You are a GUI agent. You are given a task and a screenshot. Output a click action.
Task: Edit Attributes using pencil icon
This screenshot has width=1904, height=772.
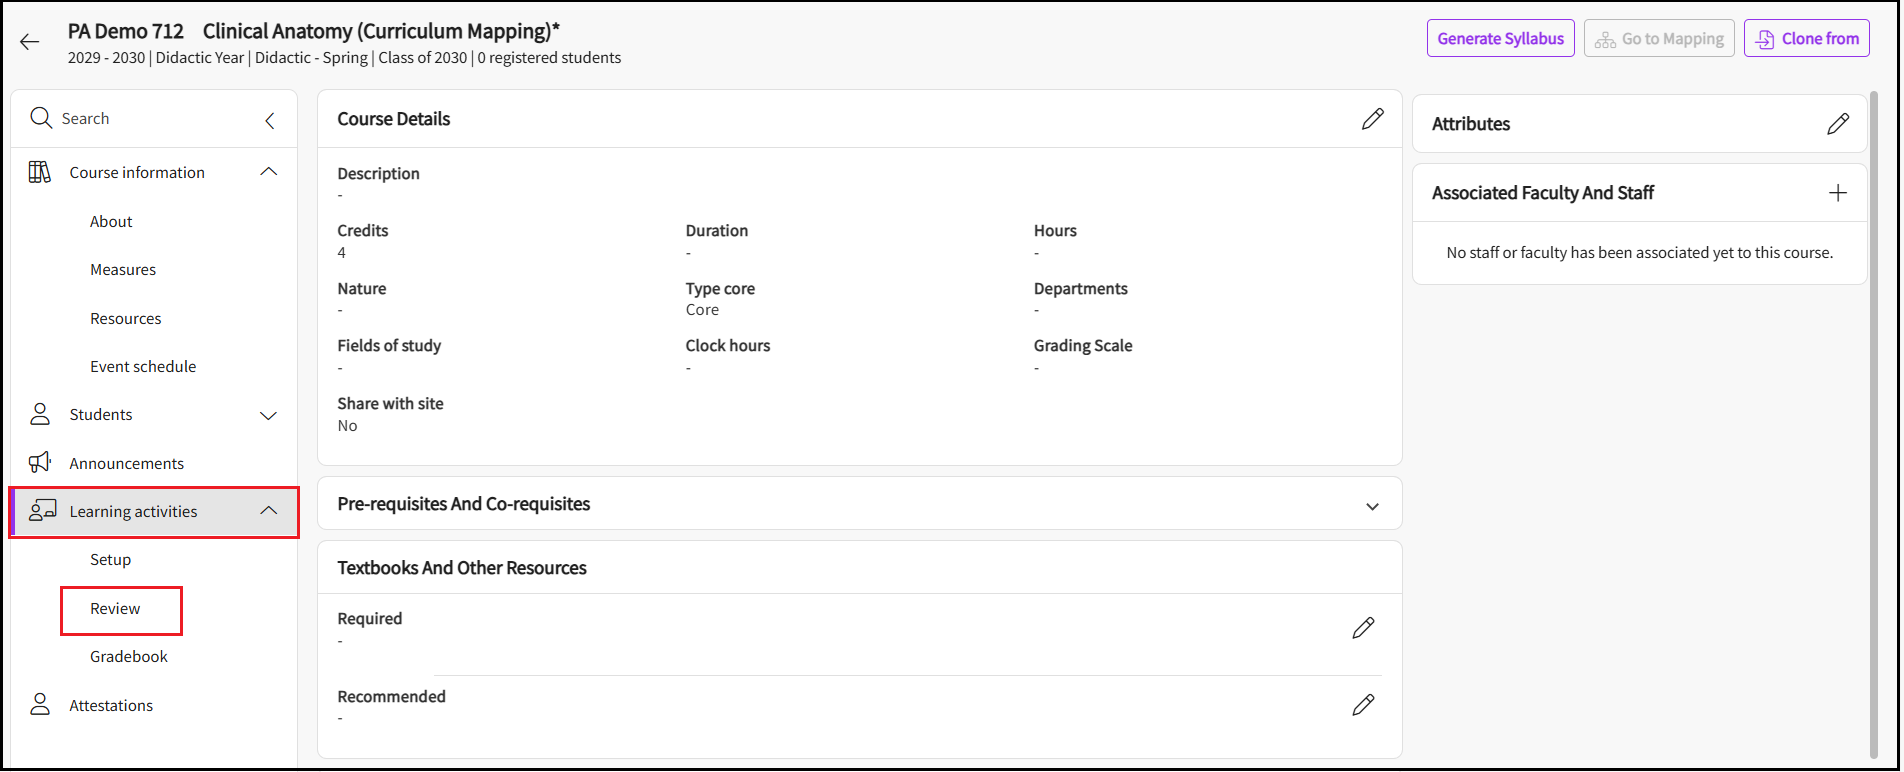pos(1837,124)
